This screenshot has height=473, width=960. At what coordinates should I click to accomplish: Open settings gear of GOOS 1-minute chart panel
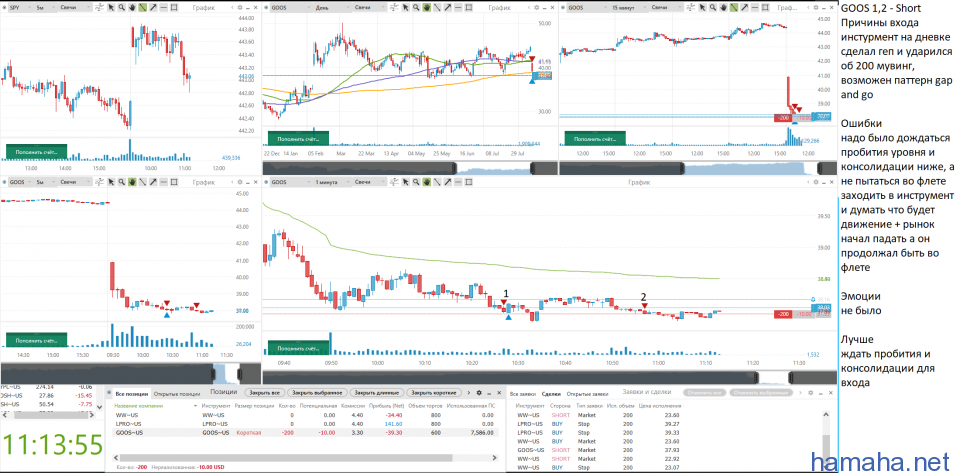point(816,182)
